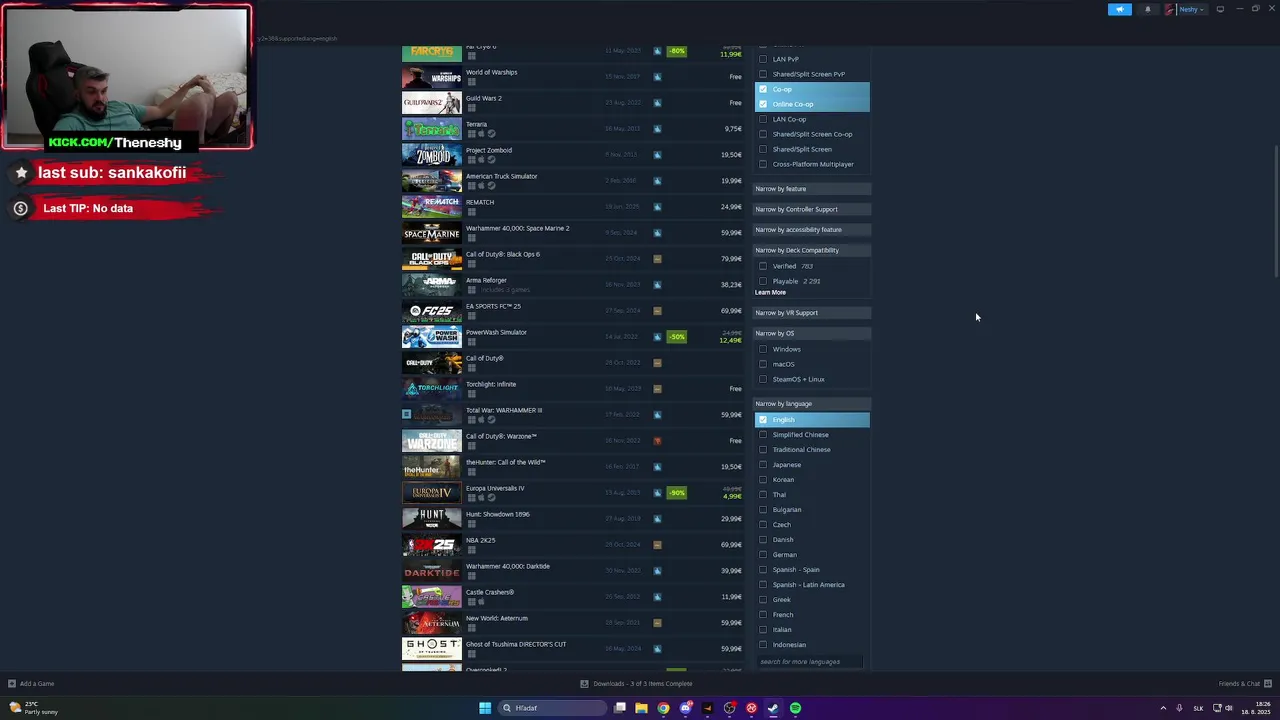Open the weather widget

(x=33, y=708)
